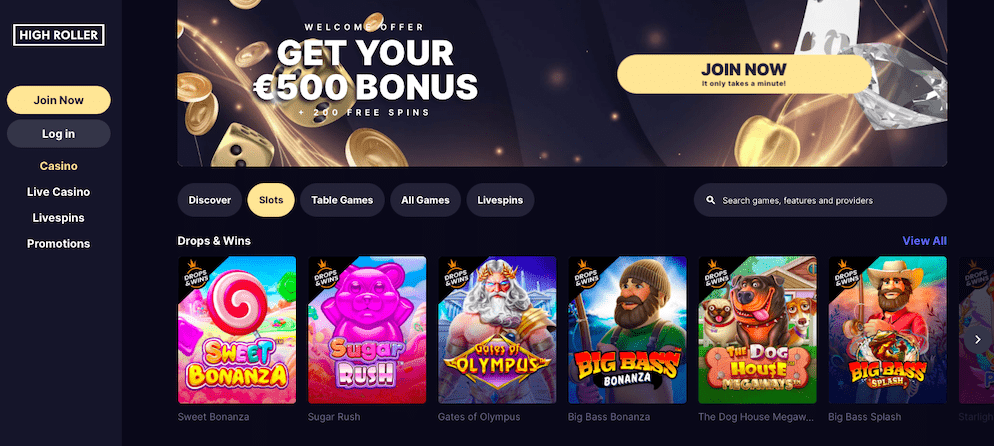Focus the search games and providers field
The image size is (994, 446).
point(820,200)
